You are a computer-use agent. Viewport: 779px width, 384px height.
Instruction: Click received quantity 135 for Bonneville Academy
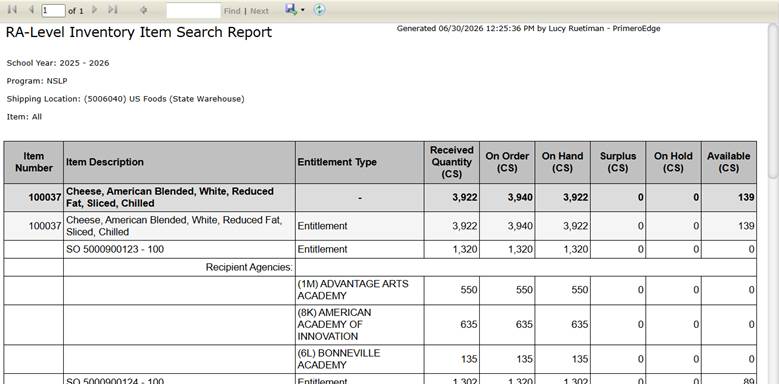point(468,359)
